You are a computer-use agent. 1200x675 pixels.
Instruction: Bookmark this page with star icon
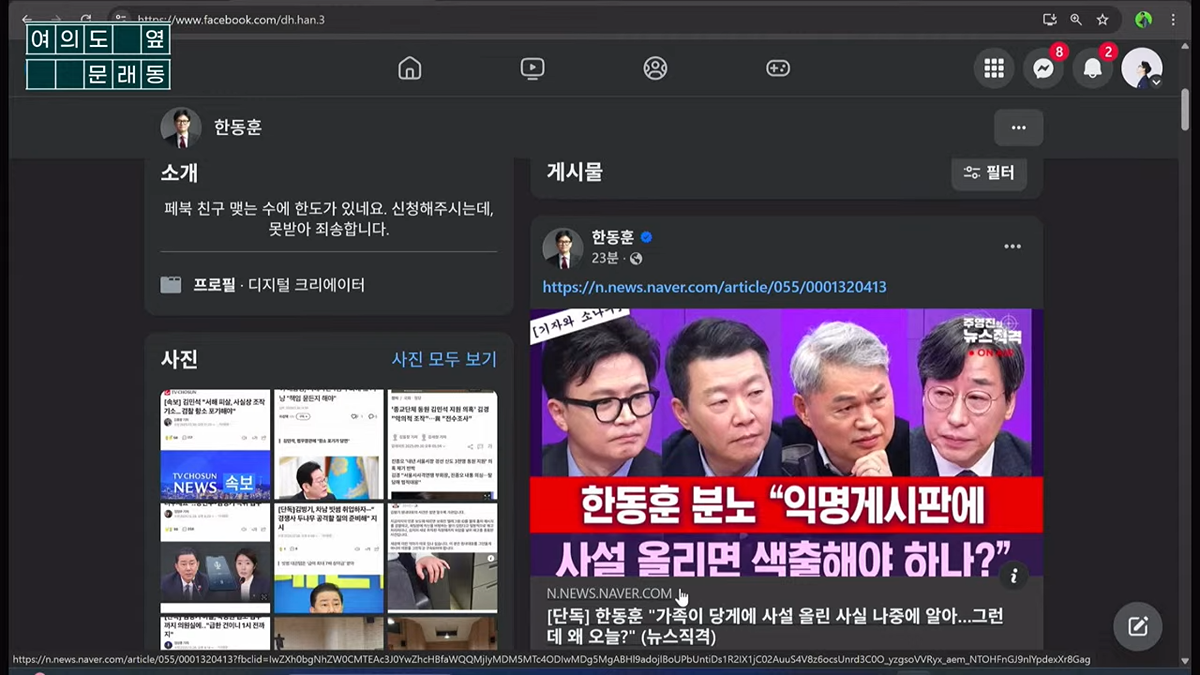[x=1102, y=19]
